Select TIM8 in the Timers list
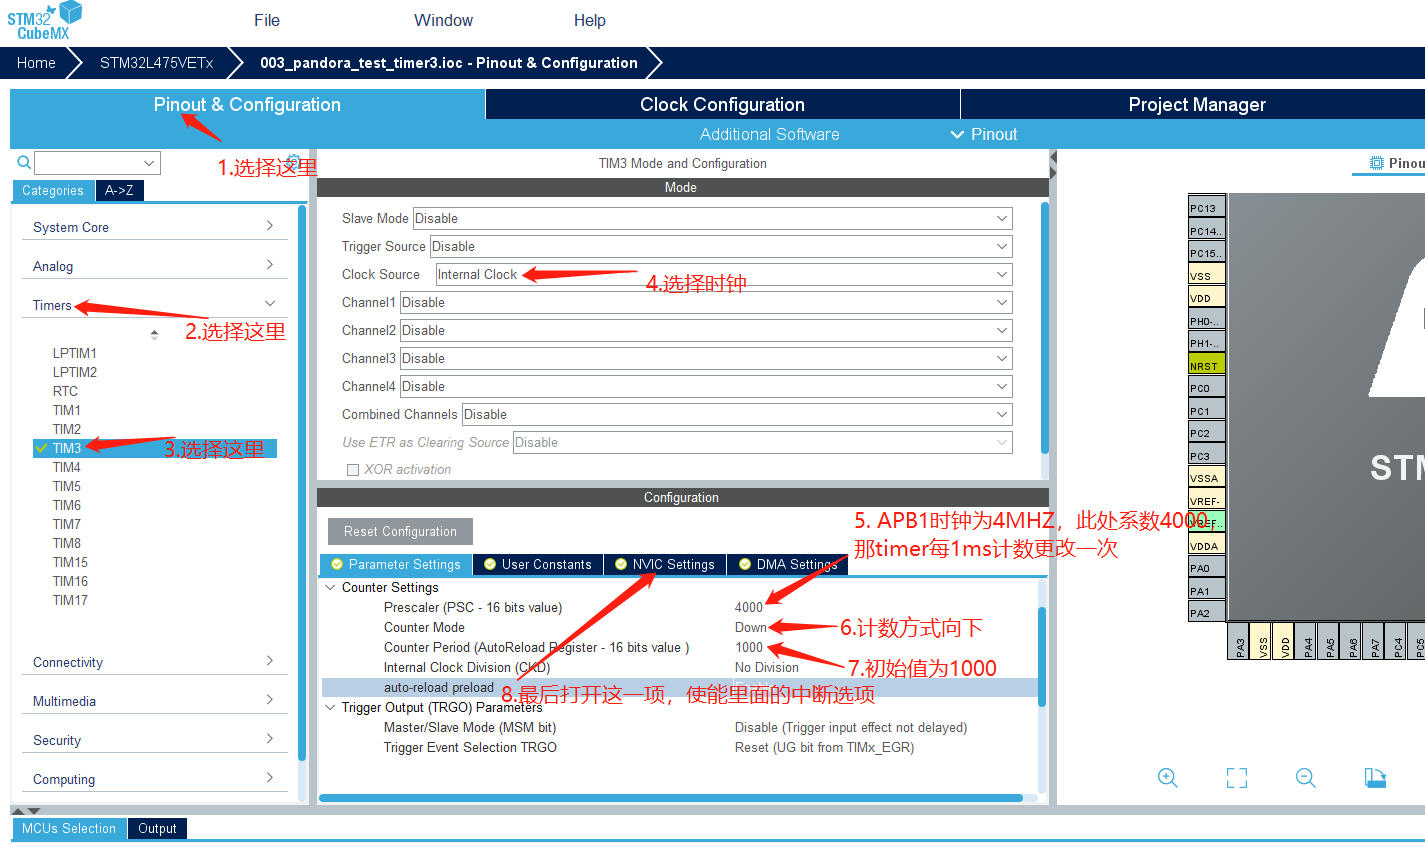1425x844 pixels. pyautogui.click(x=67, y=543)
